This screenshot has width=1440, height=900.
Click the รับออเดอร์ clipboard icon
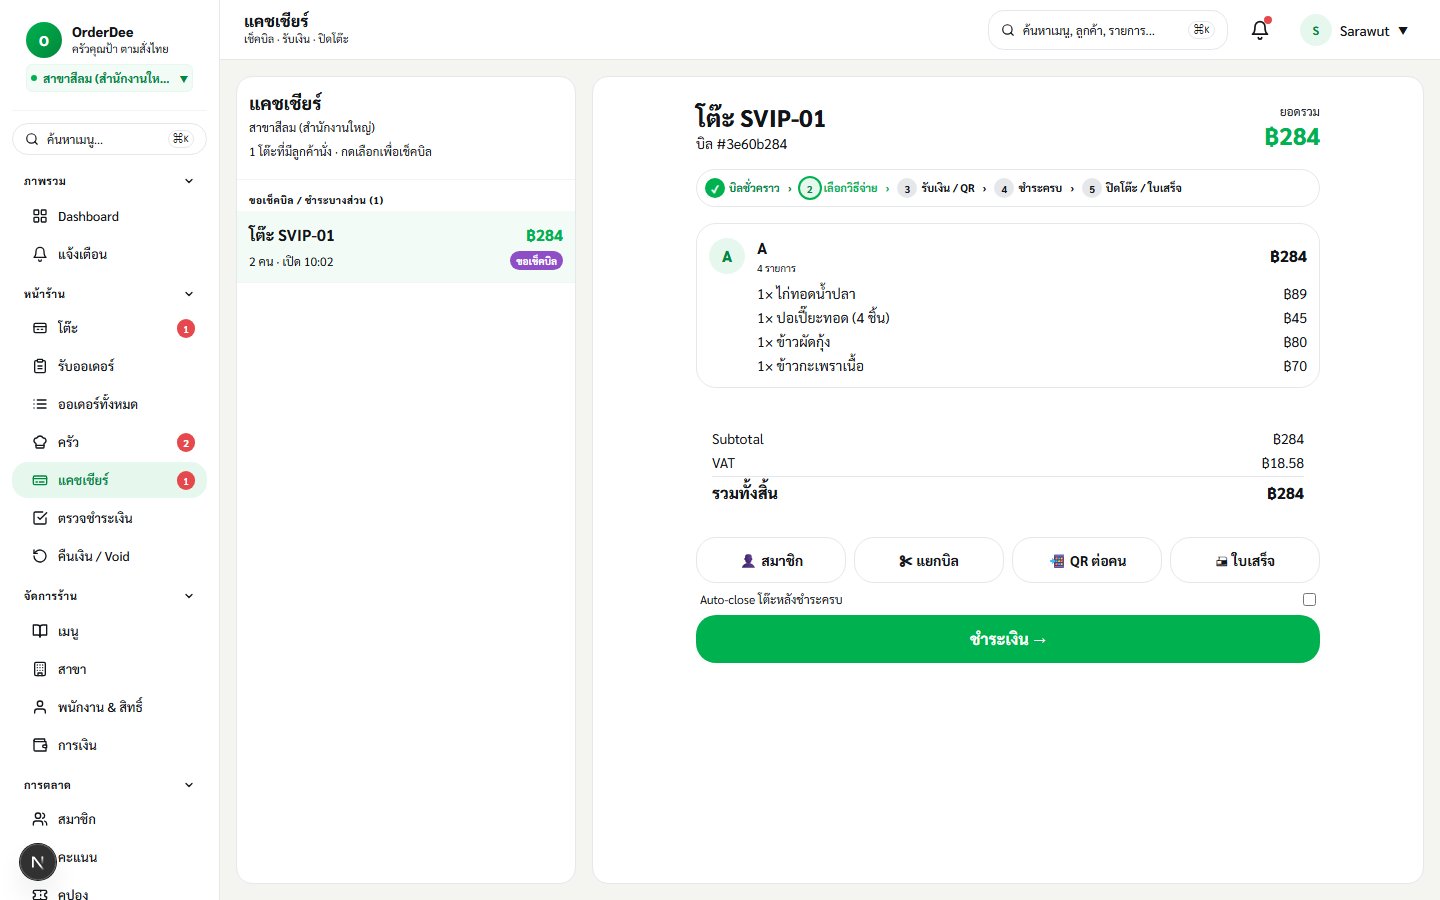tap(40, 366)
